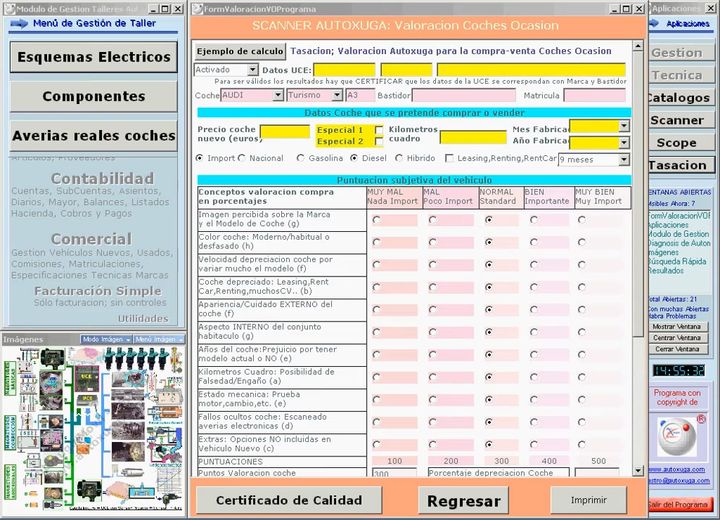Click the Imprimir button
The width and height of the screenshot is (720, 520).
pyautogui.click(x=589, y=500)
